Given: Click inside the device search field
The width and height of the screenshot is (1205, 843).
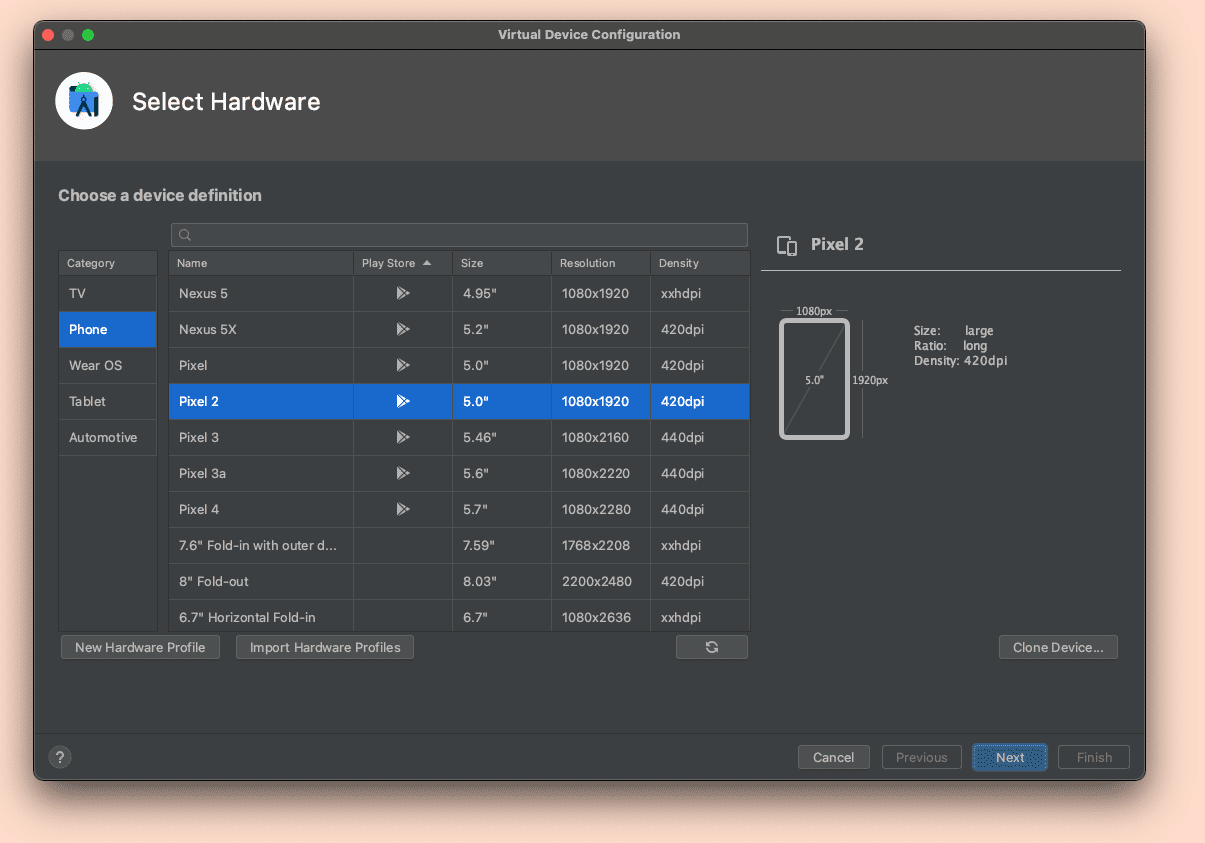Looking at the screenshot, I should coord(460,234).
